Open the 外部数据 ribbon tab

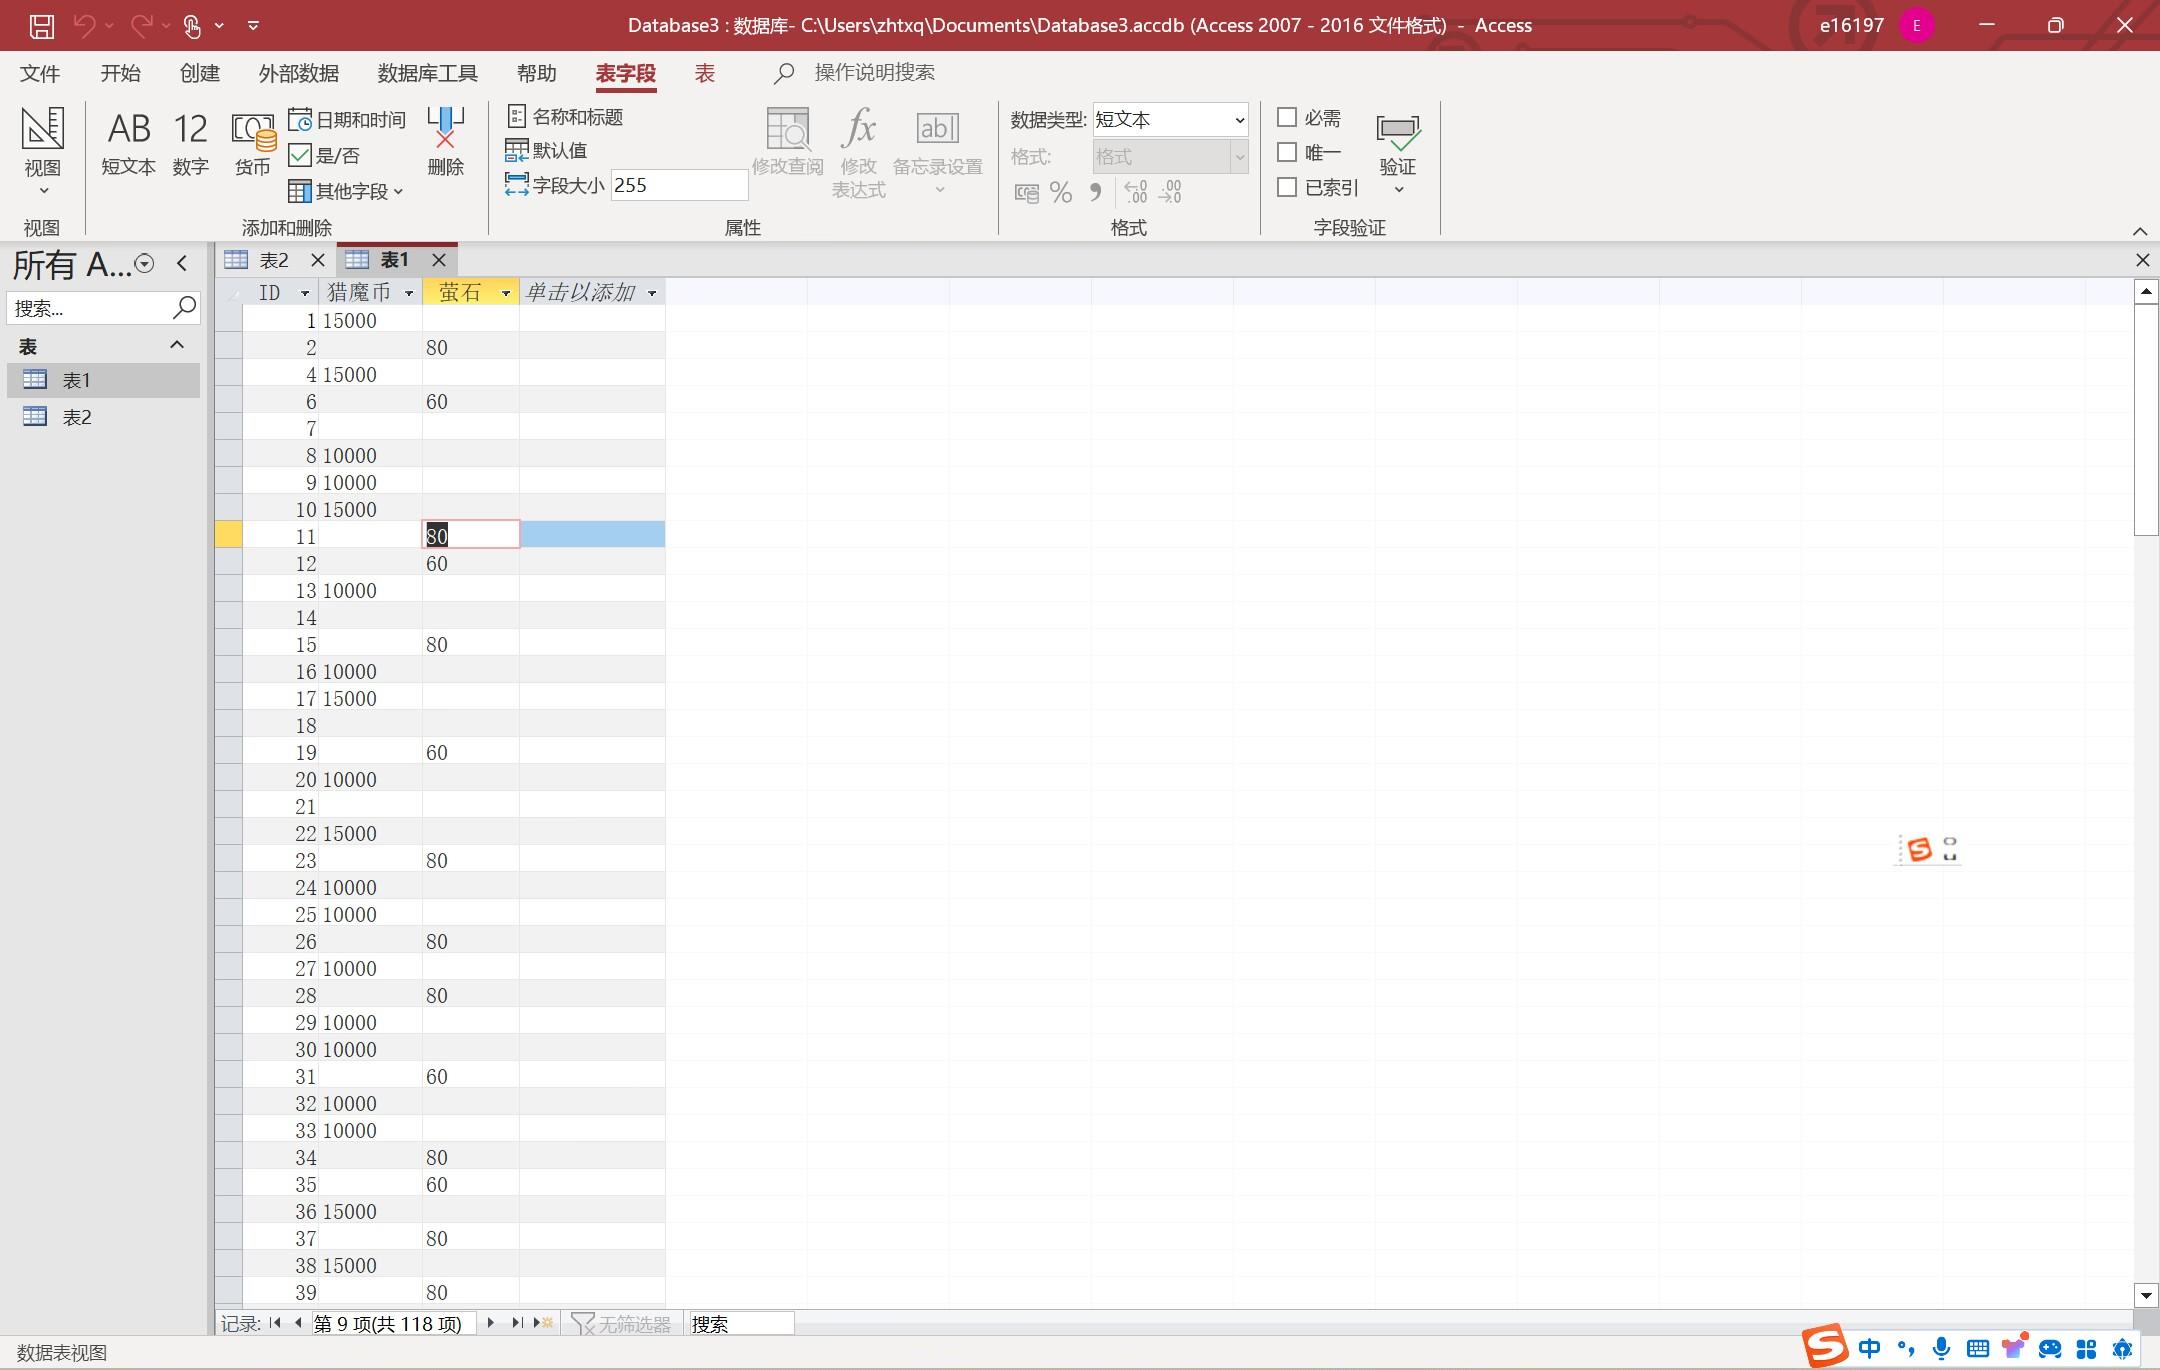click(299, 73)
